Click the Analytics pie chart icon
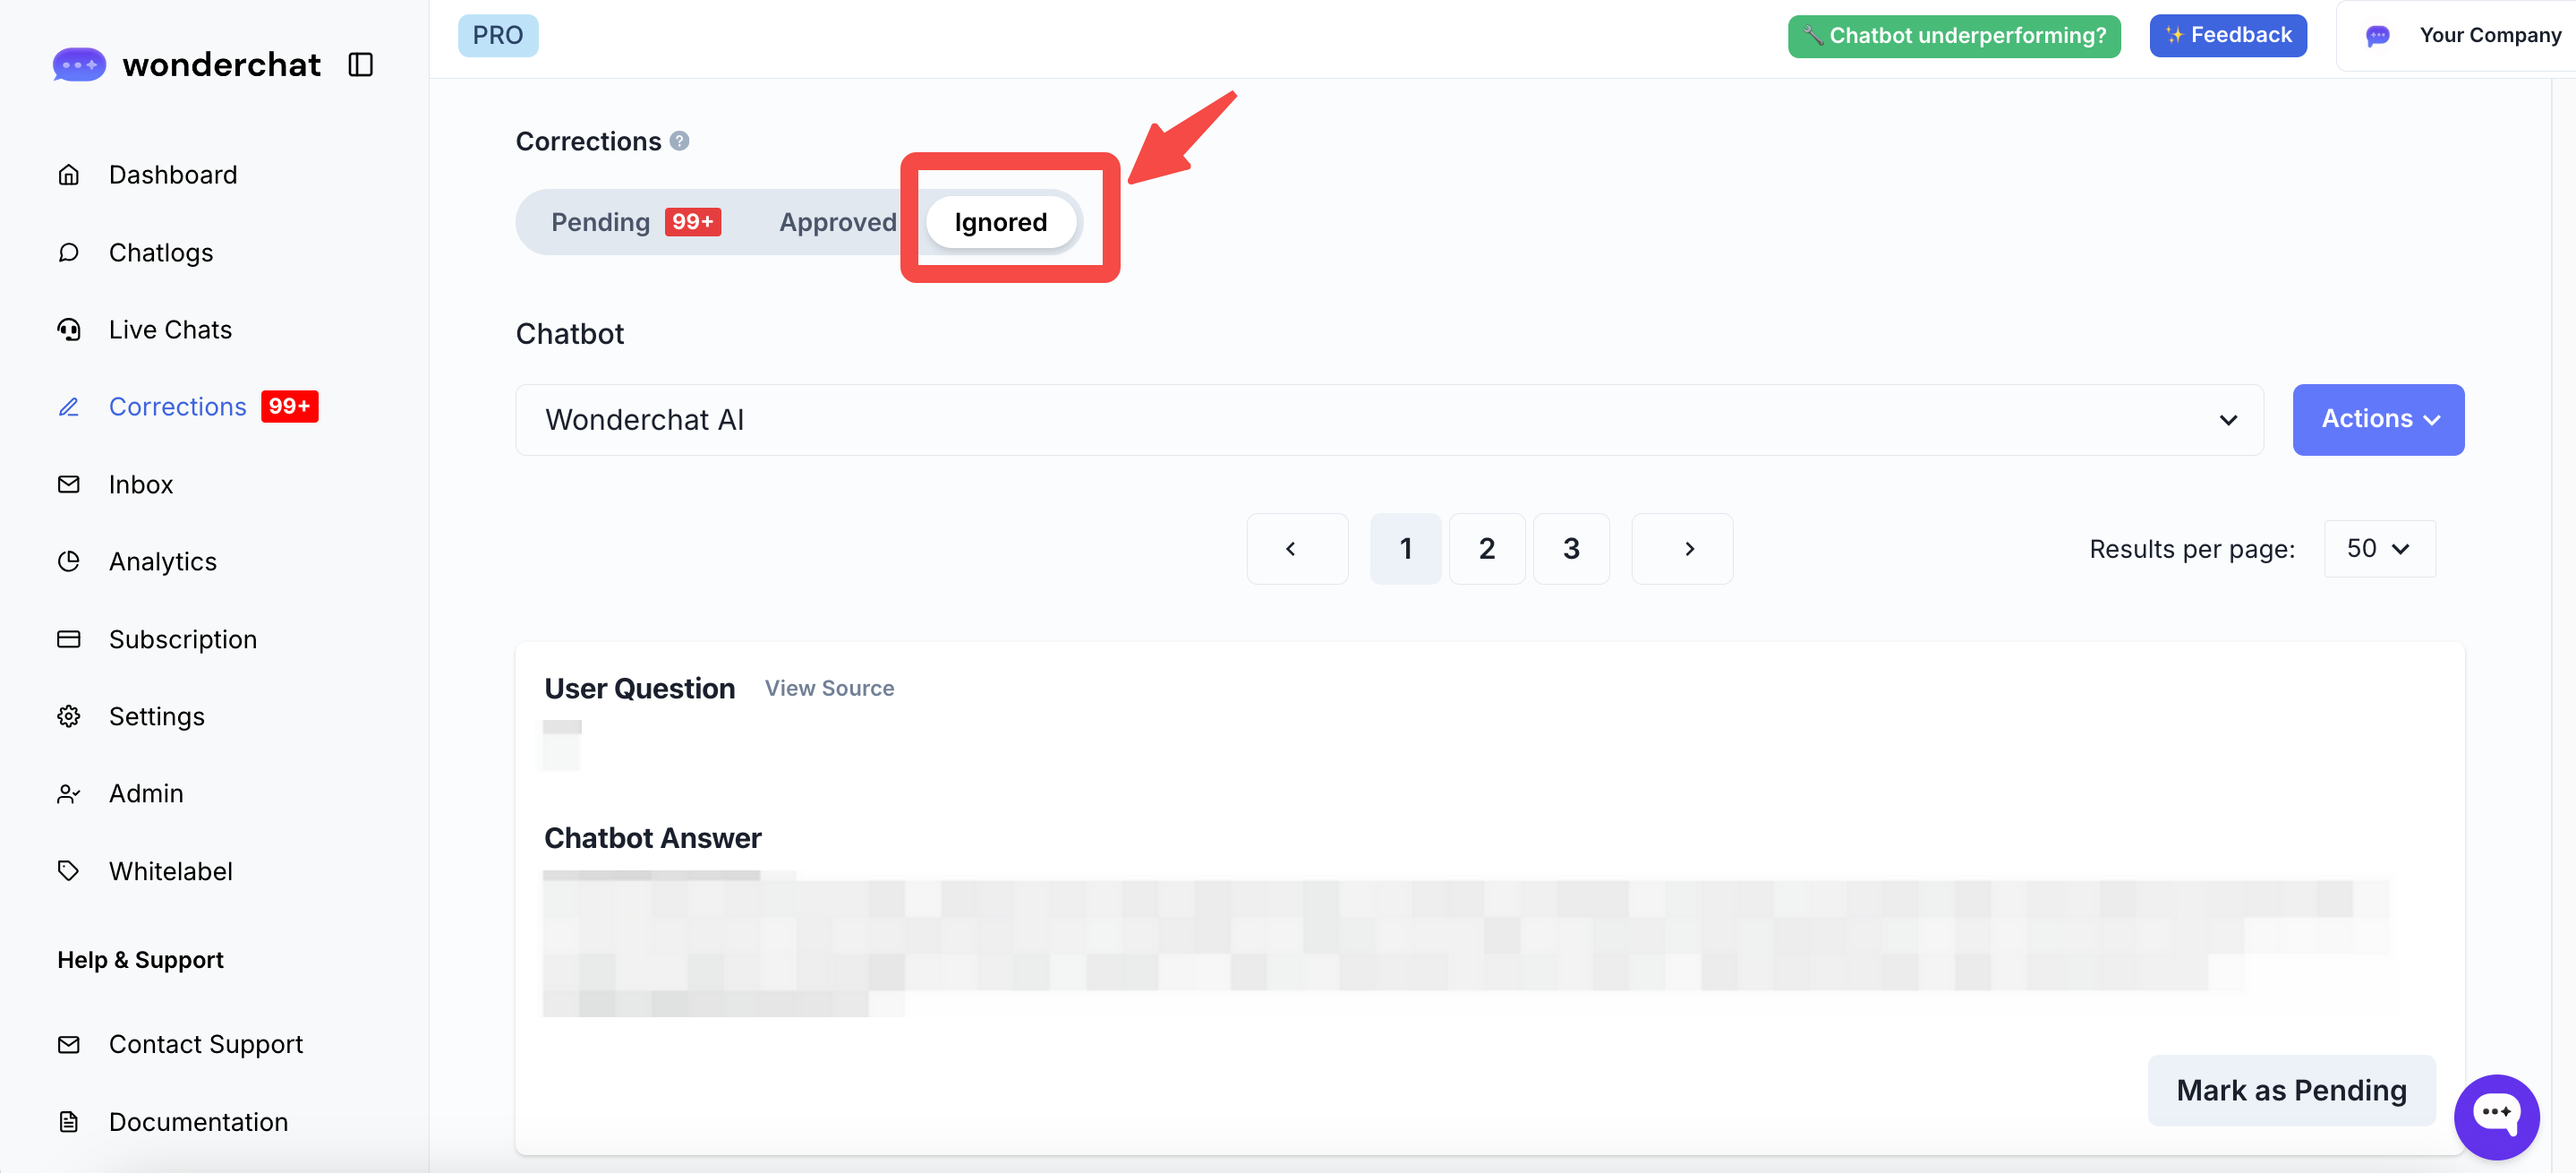 point(68,561)
